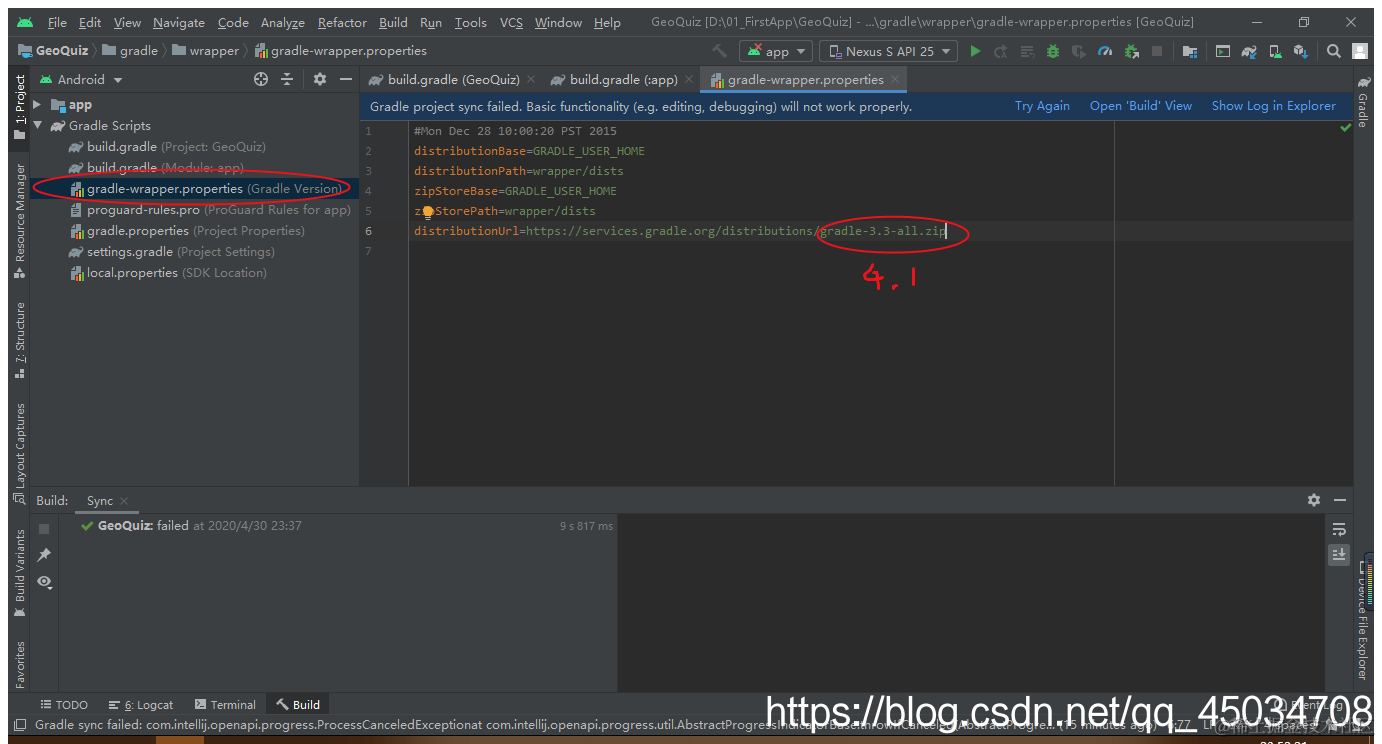Click the Try Again link
Screen dimensions: 1382x744
click(1042, 106)
